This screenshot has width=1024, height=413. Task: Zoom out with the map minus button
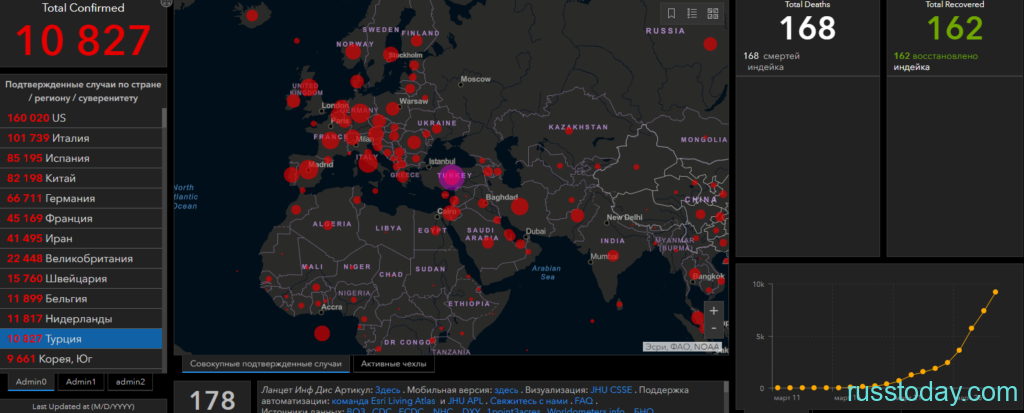coord(714,327)
